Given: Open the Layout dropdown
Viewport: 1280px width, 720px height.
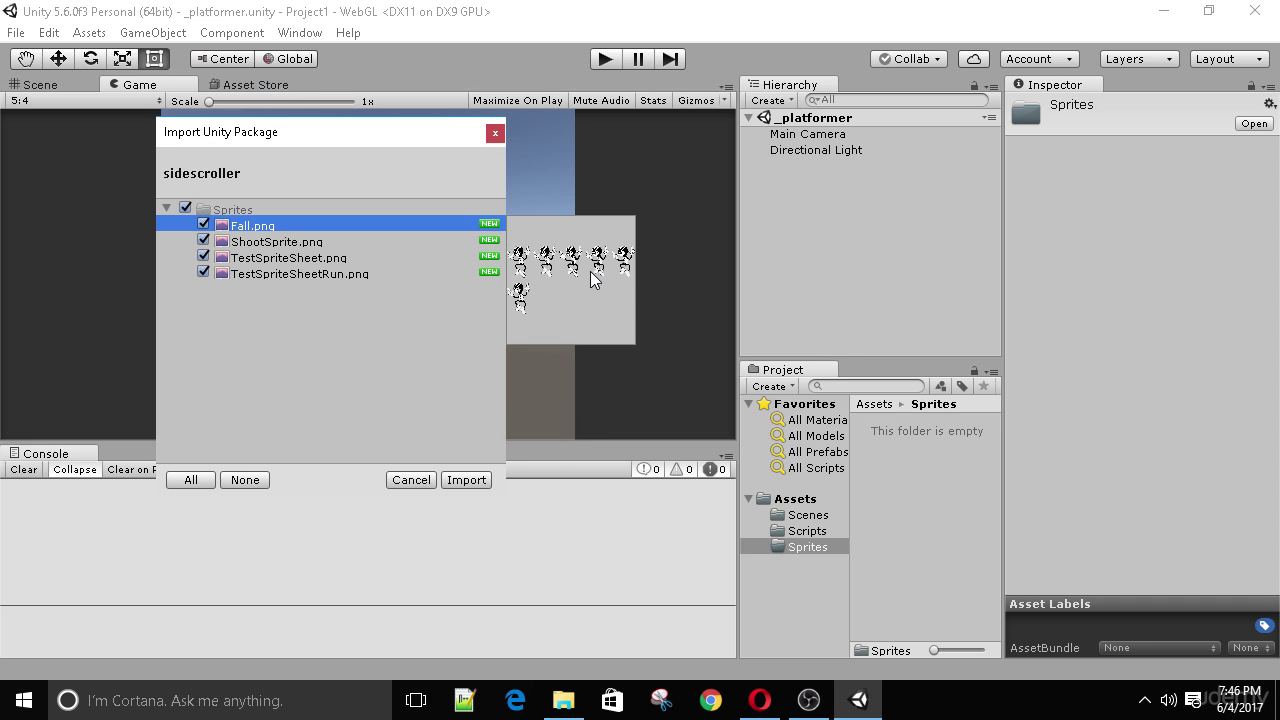Looking at the screenshot, I should [x=1230, y=59].
